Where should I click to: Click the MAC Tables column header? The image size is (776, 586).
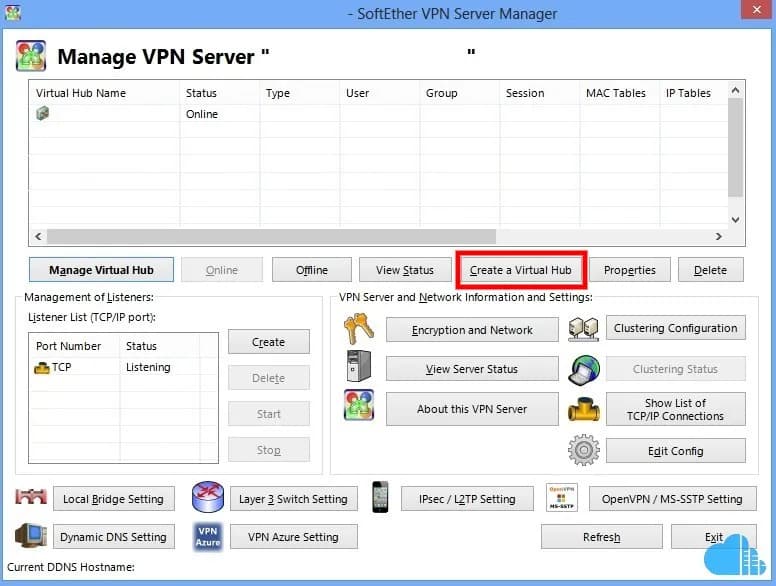pos(620,93)
